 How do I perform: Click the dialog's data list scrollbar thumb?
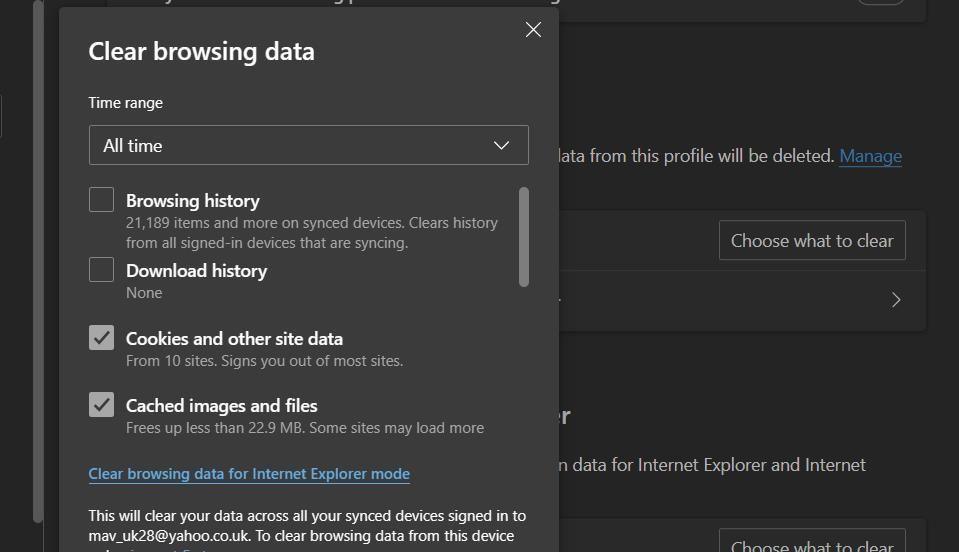(524, 237)
